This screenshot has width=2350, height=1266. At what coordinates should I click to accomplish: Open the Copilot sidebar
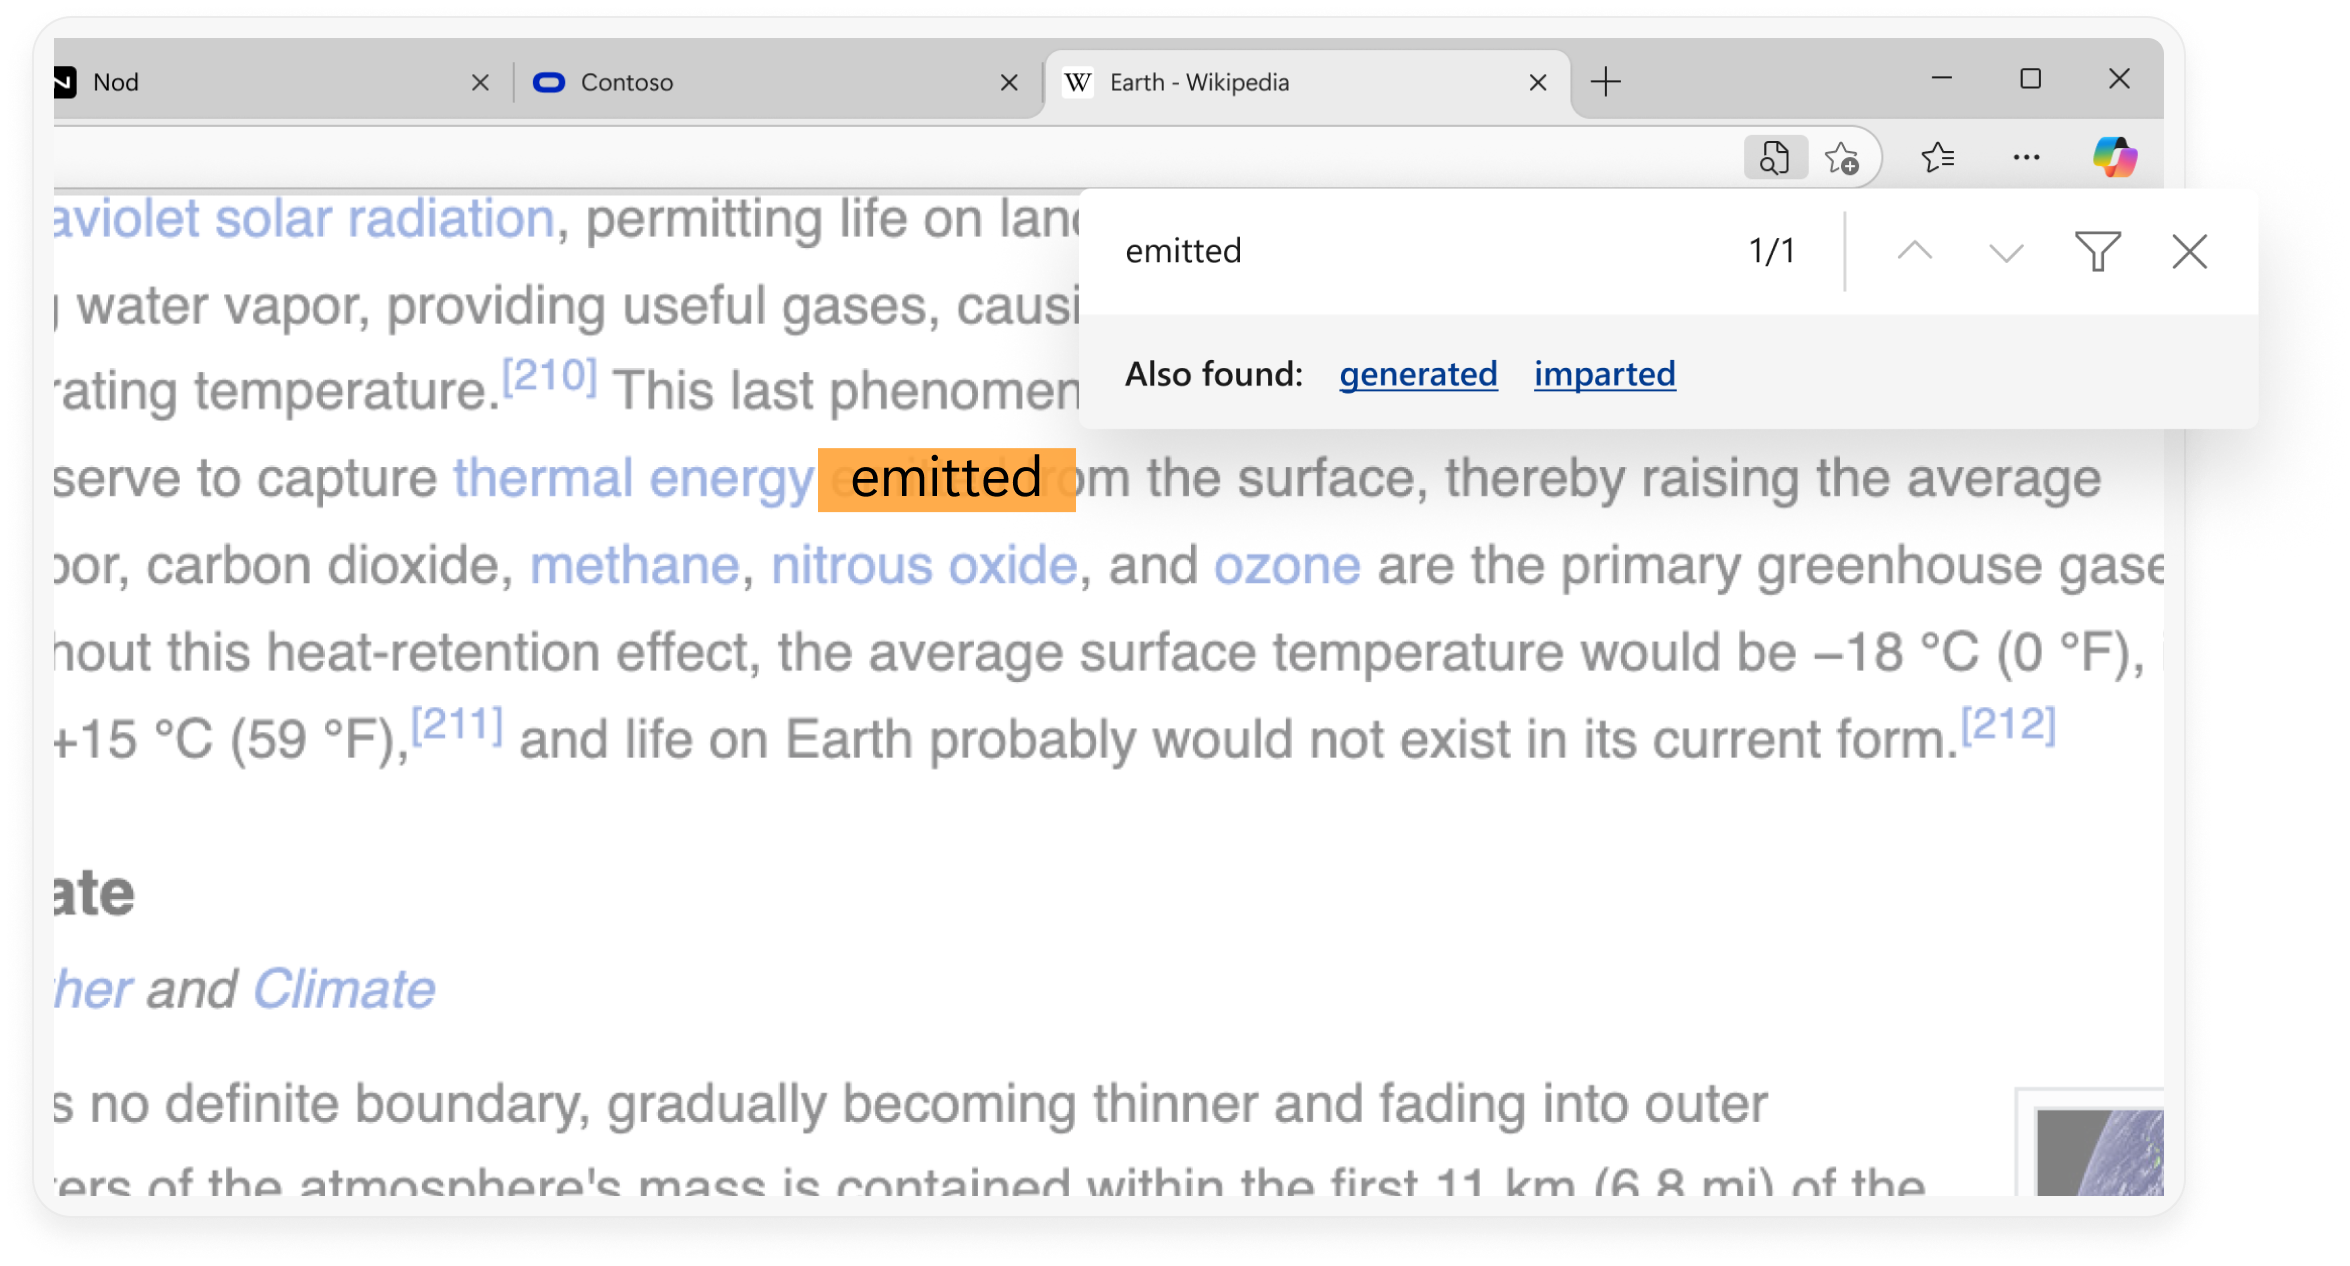click(2114, 158)
